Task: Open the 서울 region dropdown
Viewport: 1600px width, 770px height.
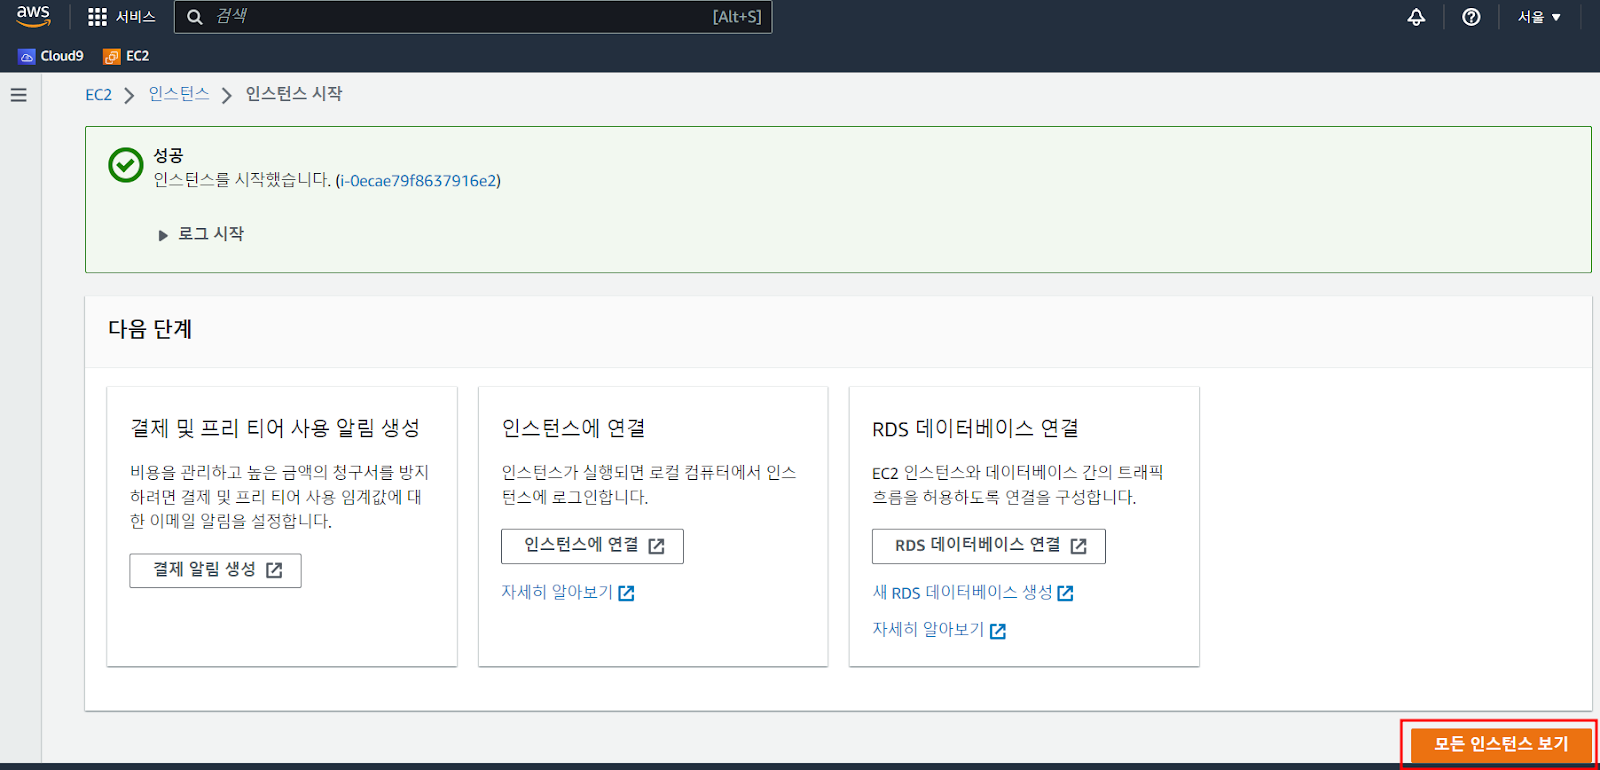Action: 1539,17
